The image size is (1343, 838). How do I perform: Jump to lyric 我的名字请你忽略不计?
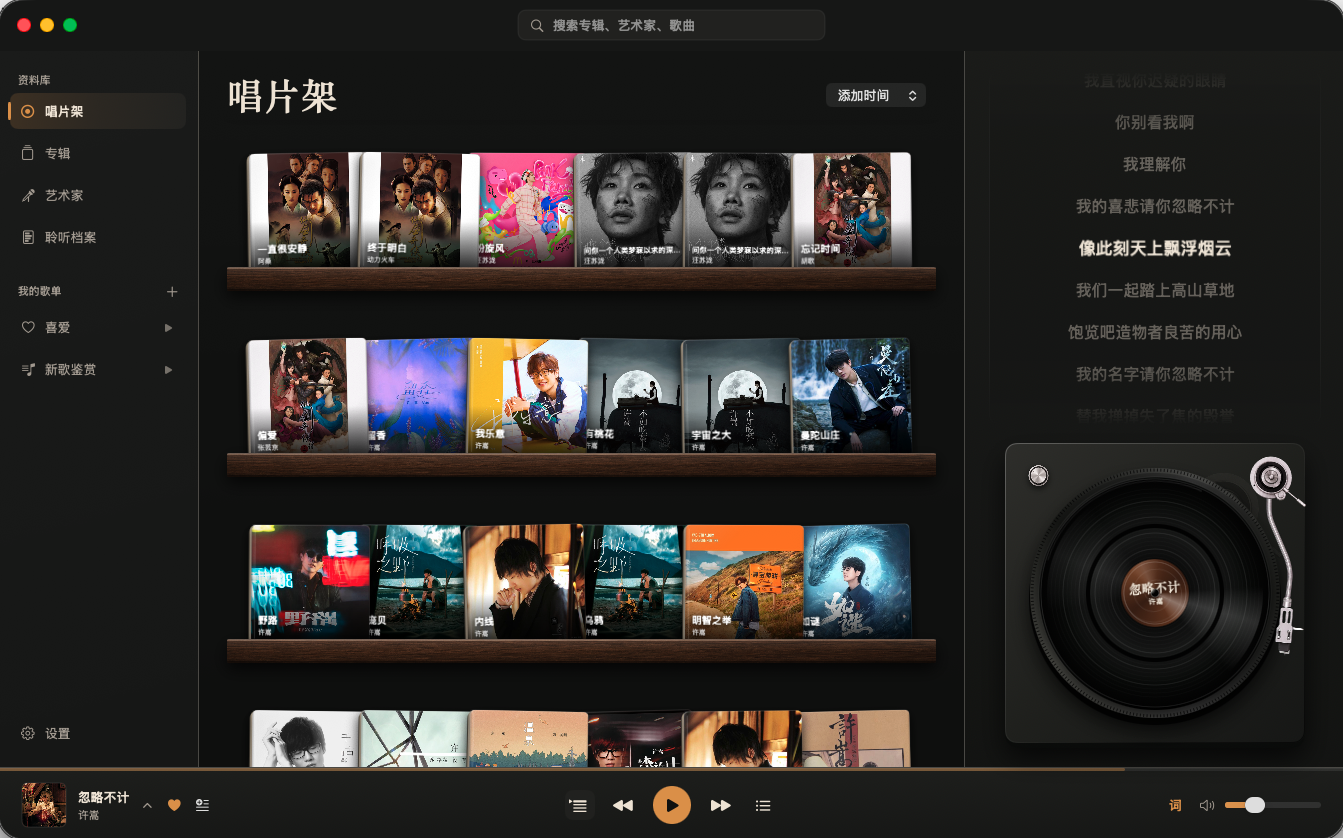point(1154,375)
